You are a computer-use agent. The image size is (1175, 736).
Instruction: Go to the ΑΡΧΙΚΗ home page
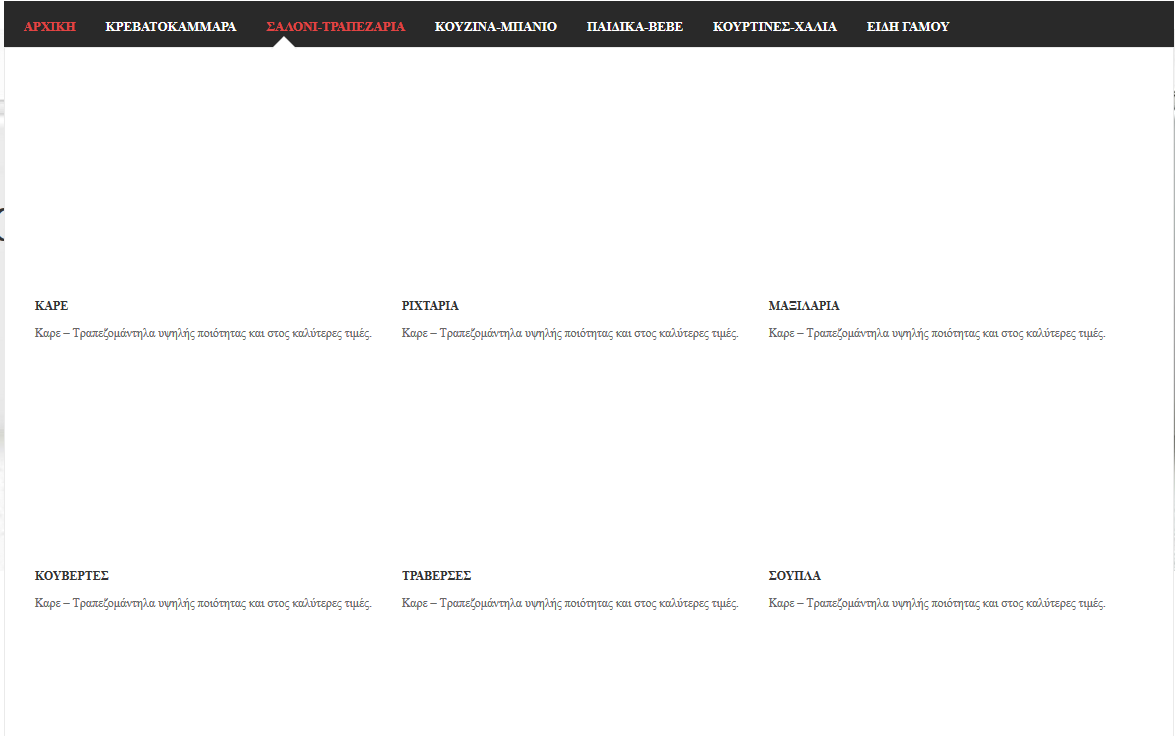click(50, 26)
